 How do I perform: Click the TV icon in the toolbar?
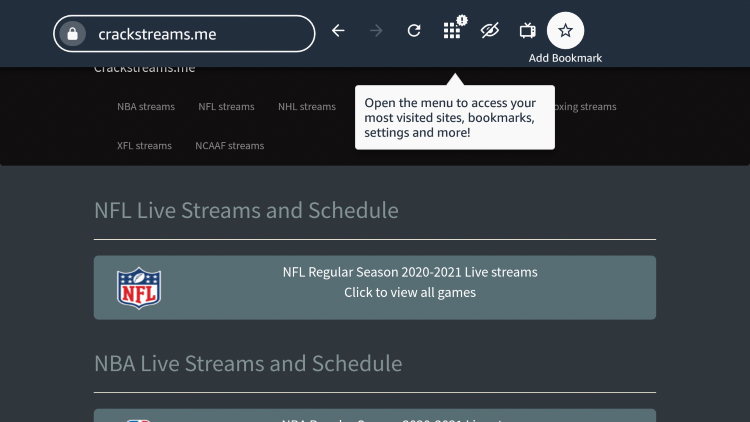528,31
